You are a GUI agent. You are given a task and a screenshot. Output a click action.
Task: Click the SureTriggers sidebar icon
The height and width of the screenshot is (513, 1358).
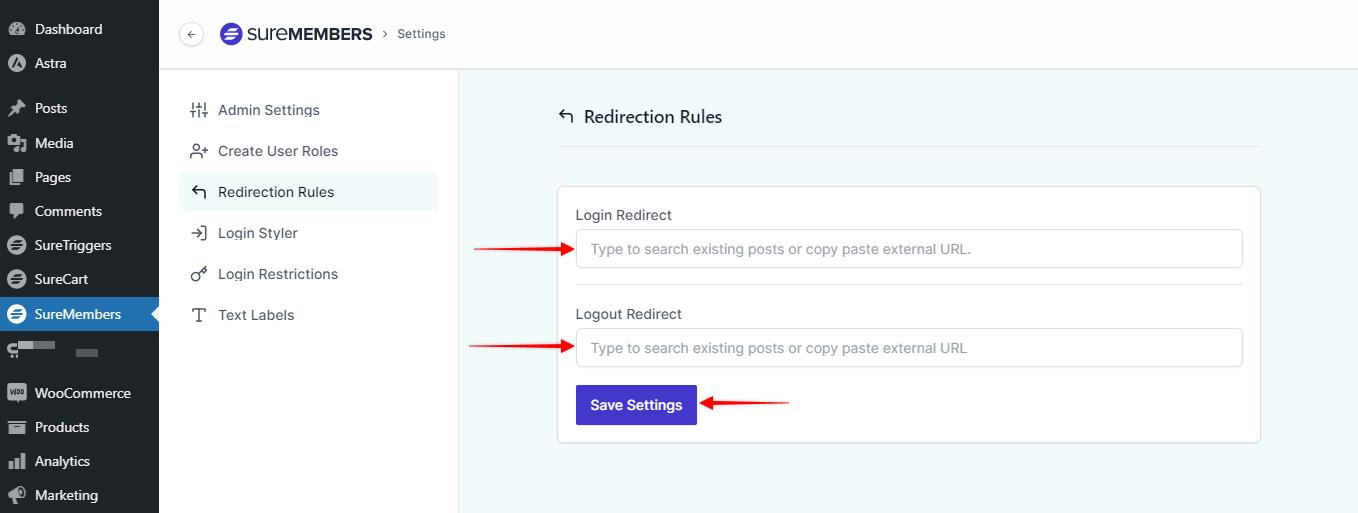click(x=17, y=245)
